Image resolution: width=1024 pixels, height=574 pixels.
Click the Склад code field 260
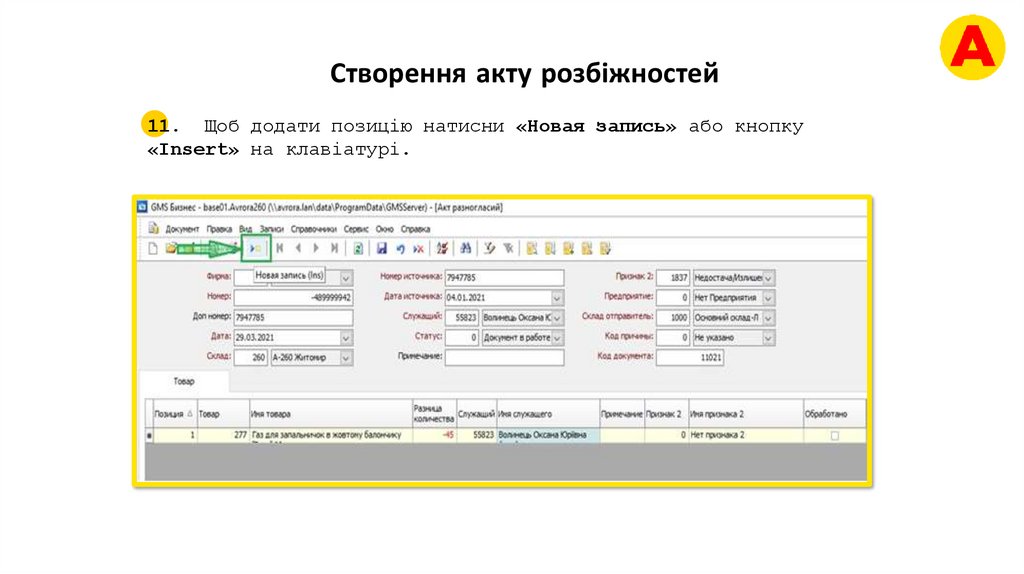(251, 358)
